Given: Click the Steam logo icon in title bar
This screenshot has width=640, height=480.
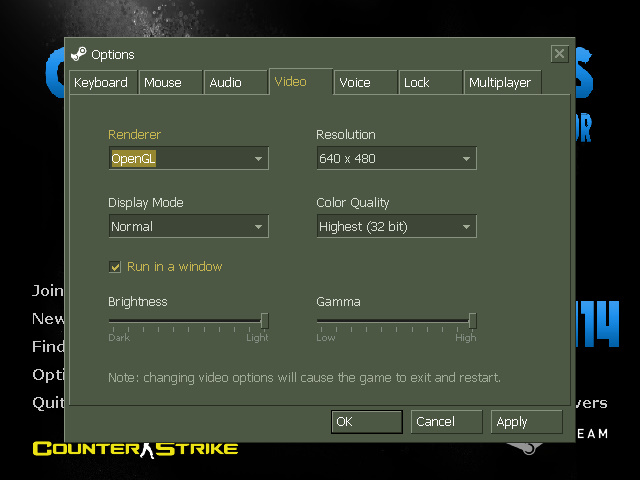Looking at the screenshot, I should (x=79, y=54).
